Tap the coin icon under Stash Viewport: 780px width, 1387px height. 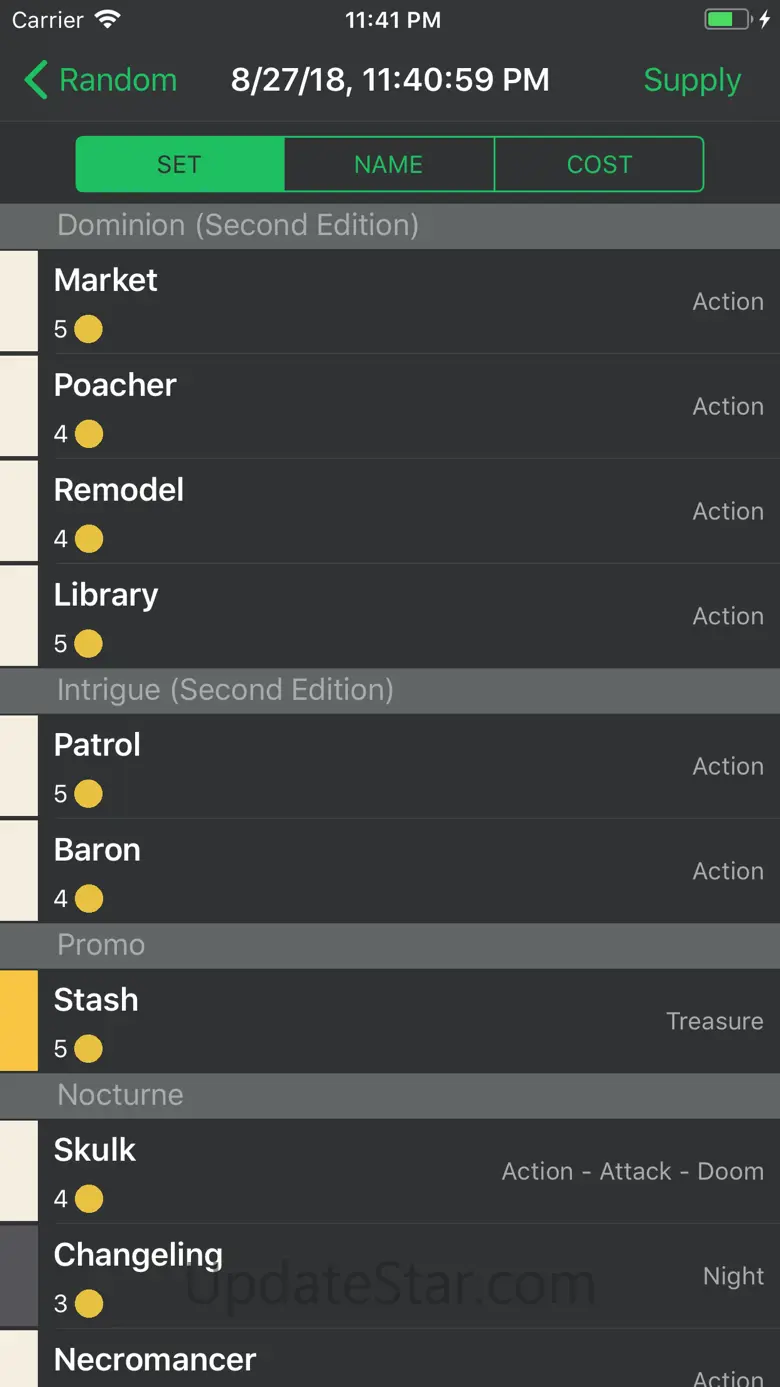tap(88, 1049)
